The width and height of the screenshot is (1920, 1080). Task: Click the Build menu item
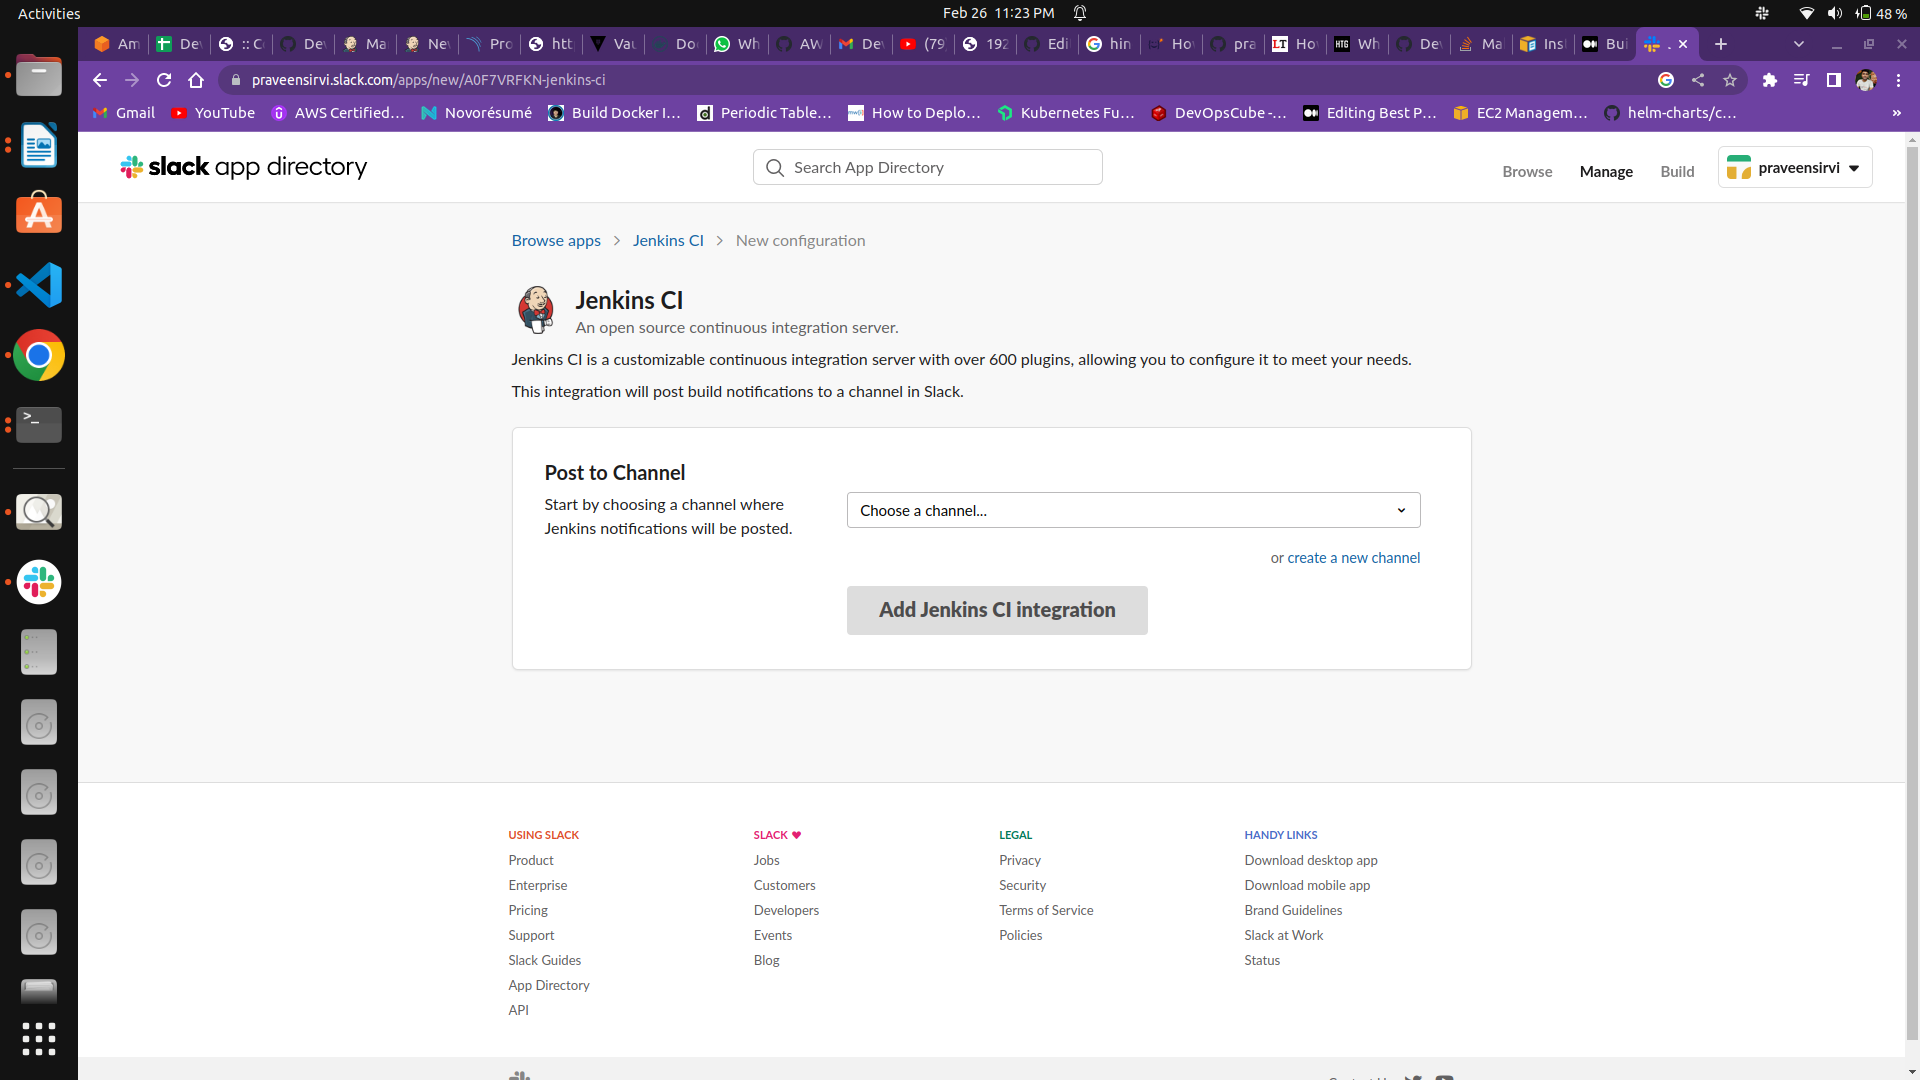click(x=1677, y=171)
